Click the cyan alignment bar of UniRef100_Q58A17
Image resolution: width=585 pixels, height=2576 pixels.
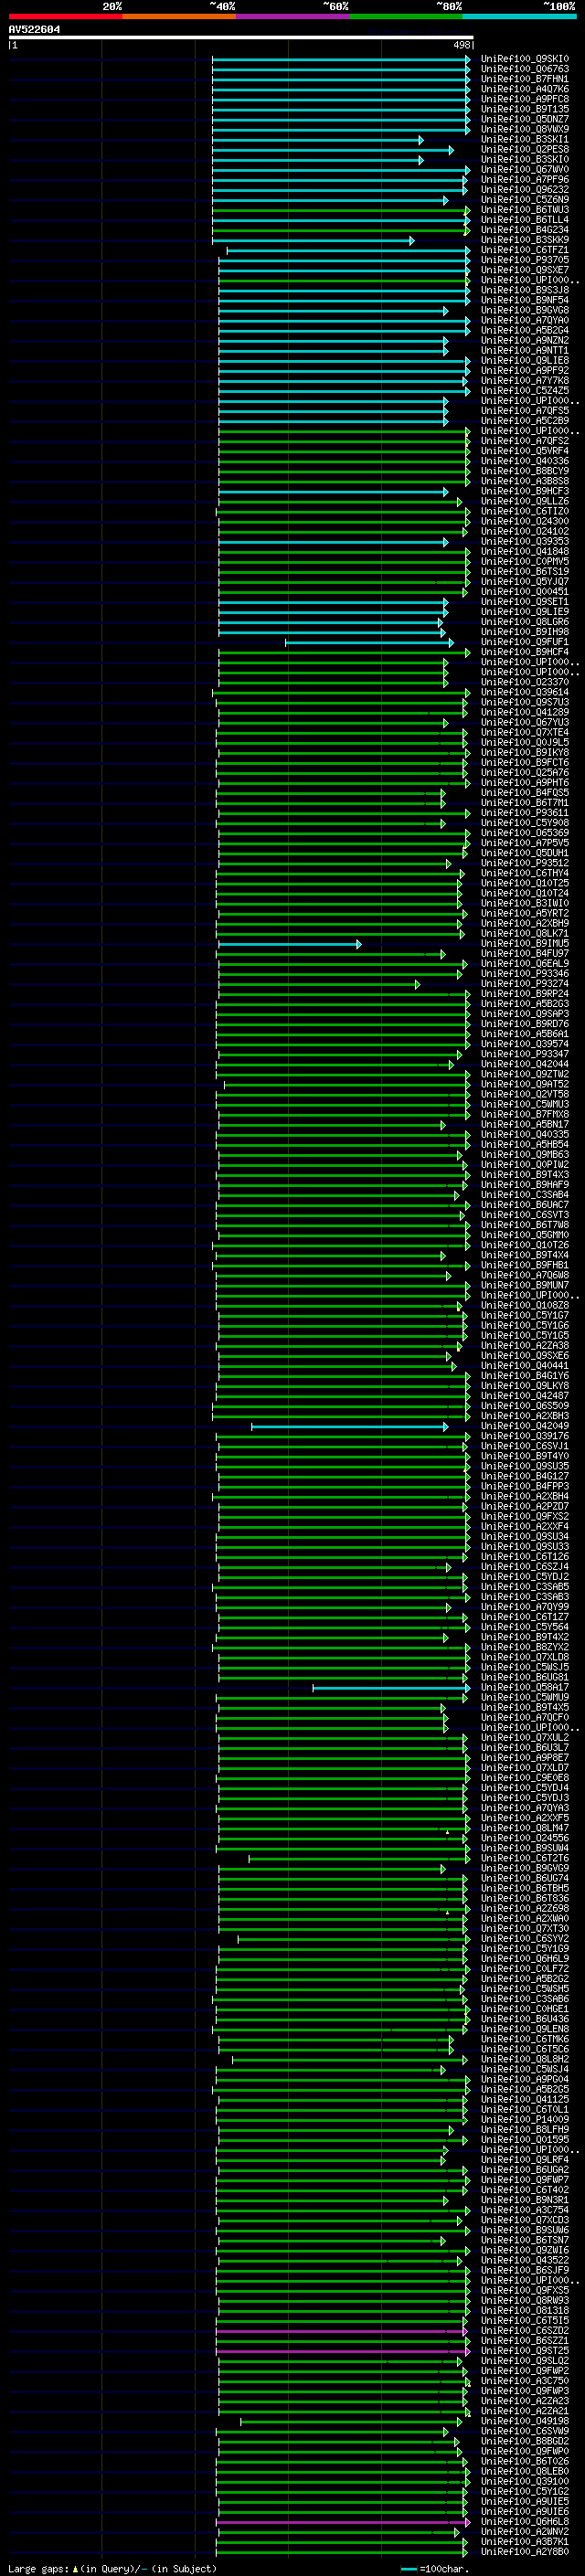391,1687
